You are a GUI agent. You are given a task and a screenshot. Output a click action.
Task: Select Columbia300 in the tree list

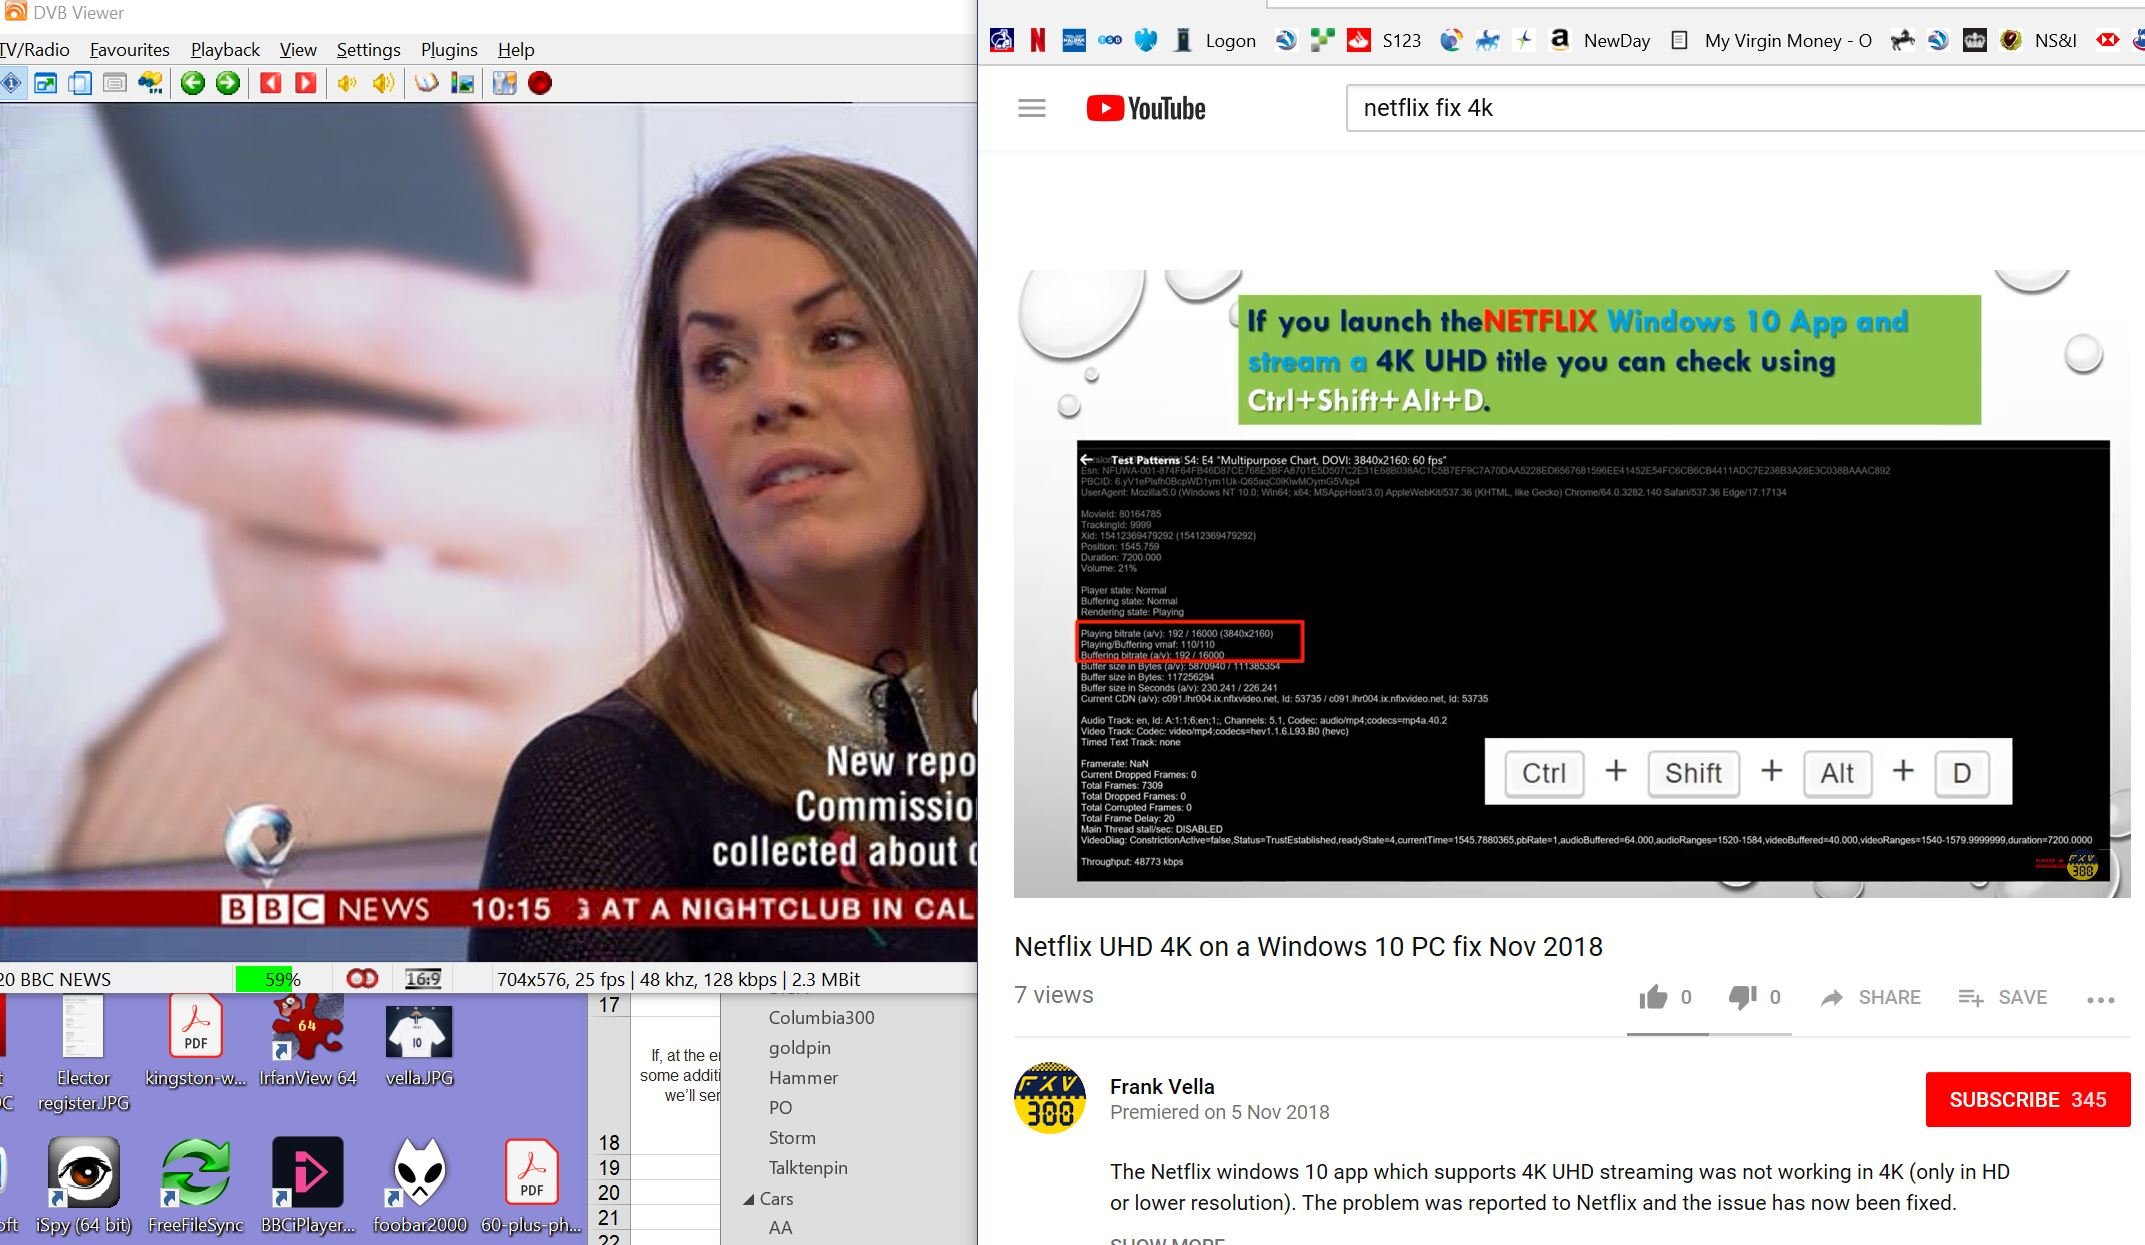click(x=821, y=1017)
